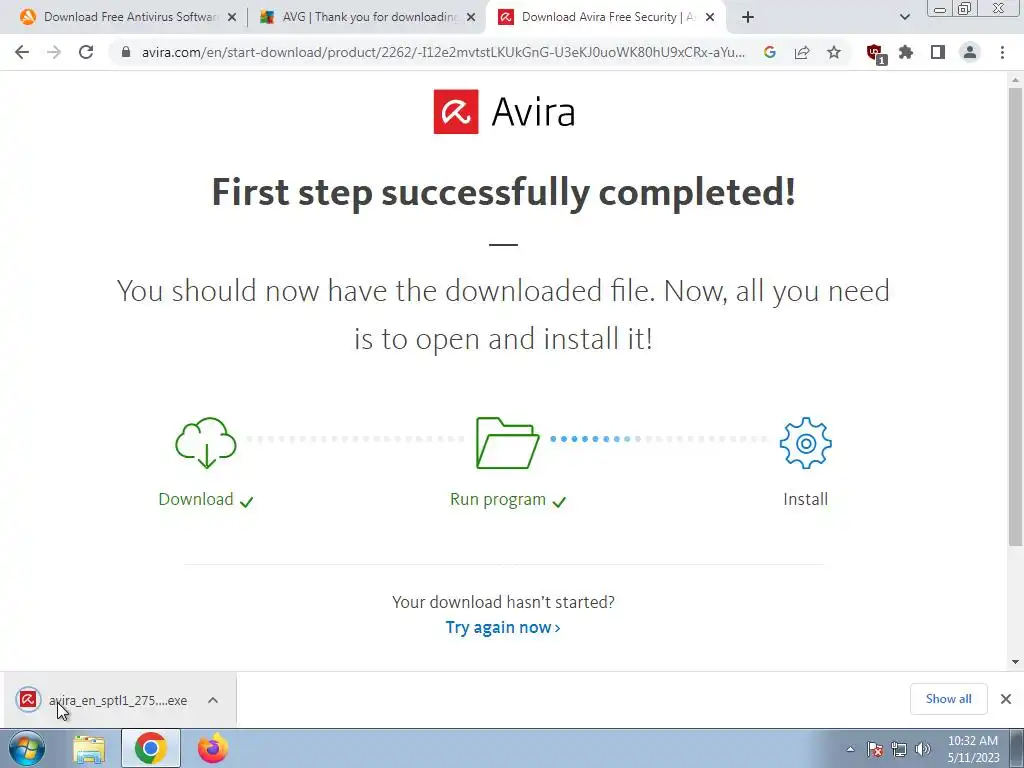Reload the Avira download page

pyautogui.click(x=86, y=52)
